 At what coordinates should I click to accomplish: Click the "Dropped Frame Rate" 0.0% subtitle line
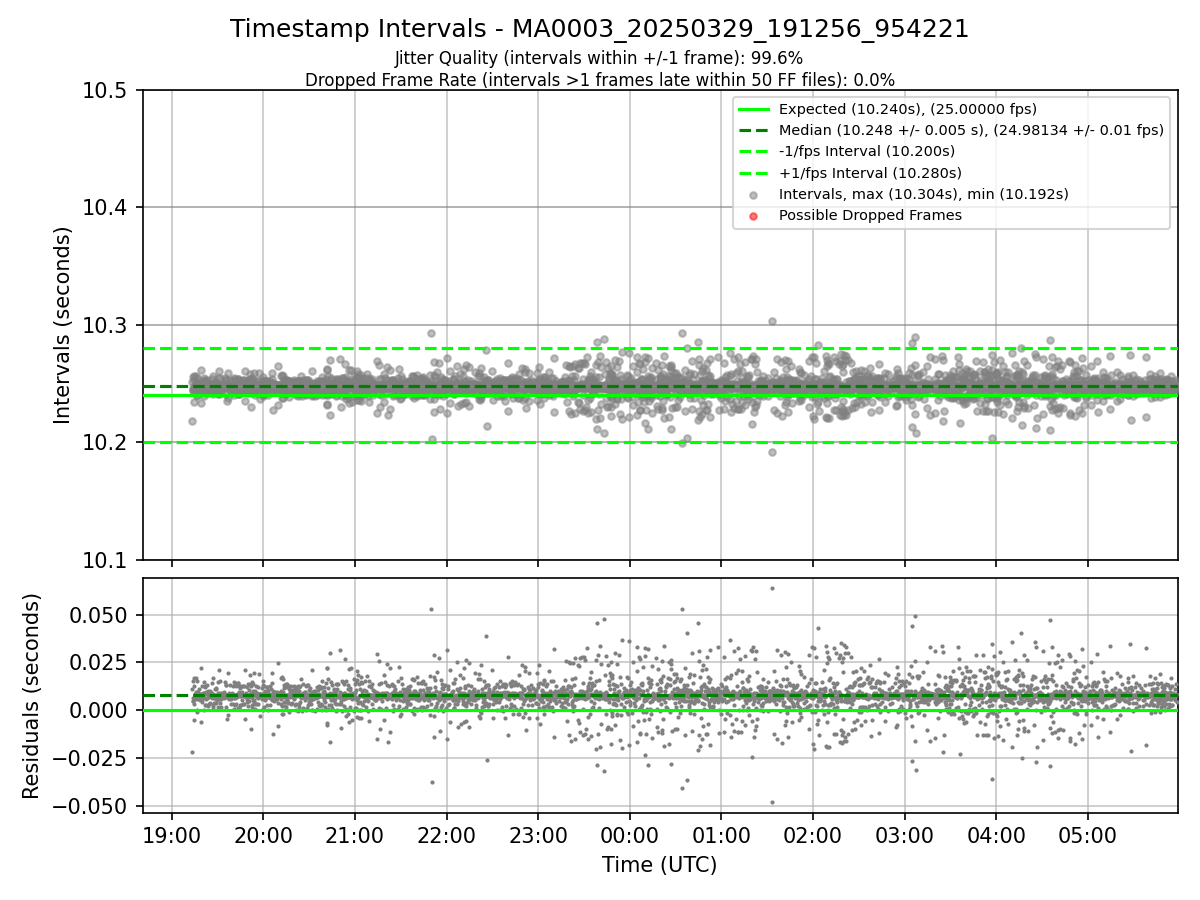600,80
